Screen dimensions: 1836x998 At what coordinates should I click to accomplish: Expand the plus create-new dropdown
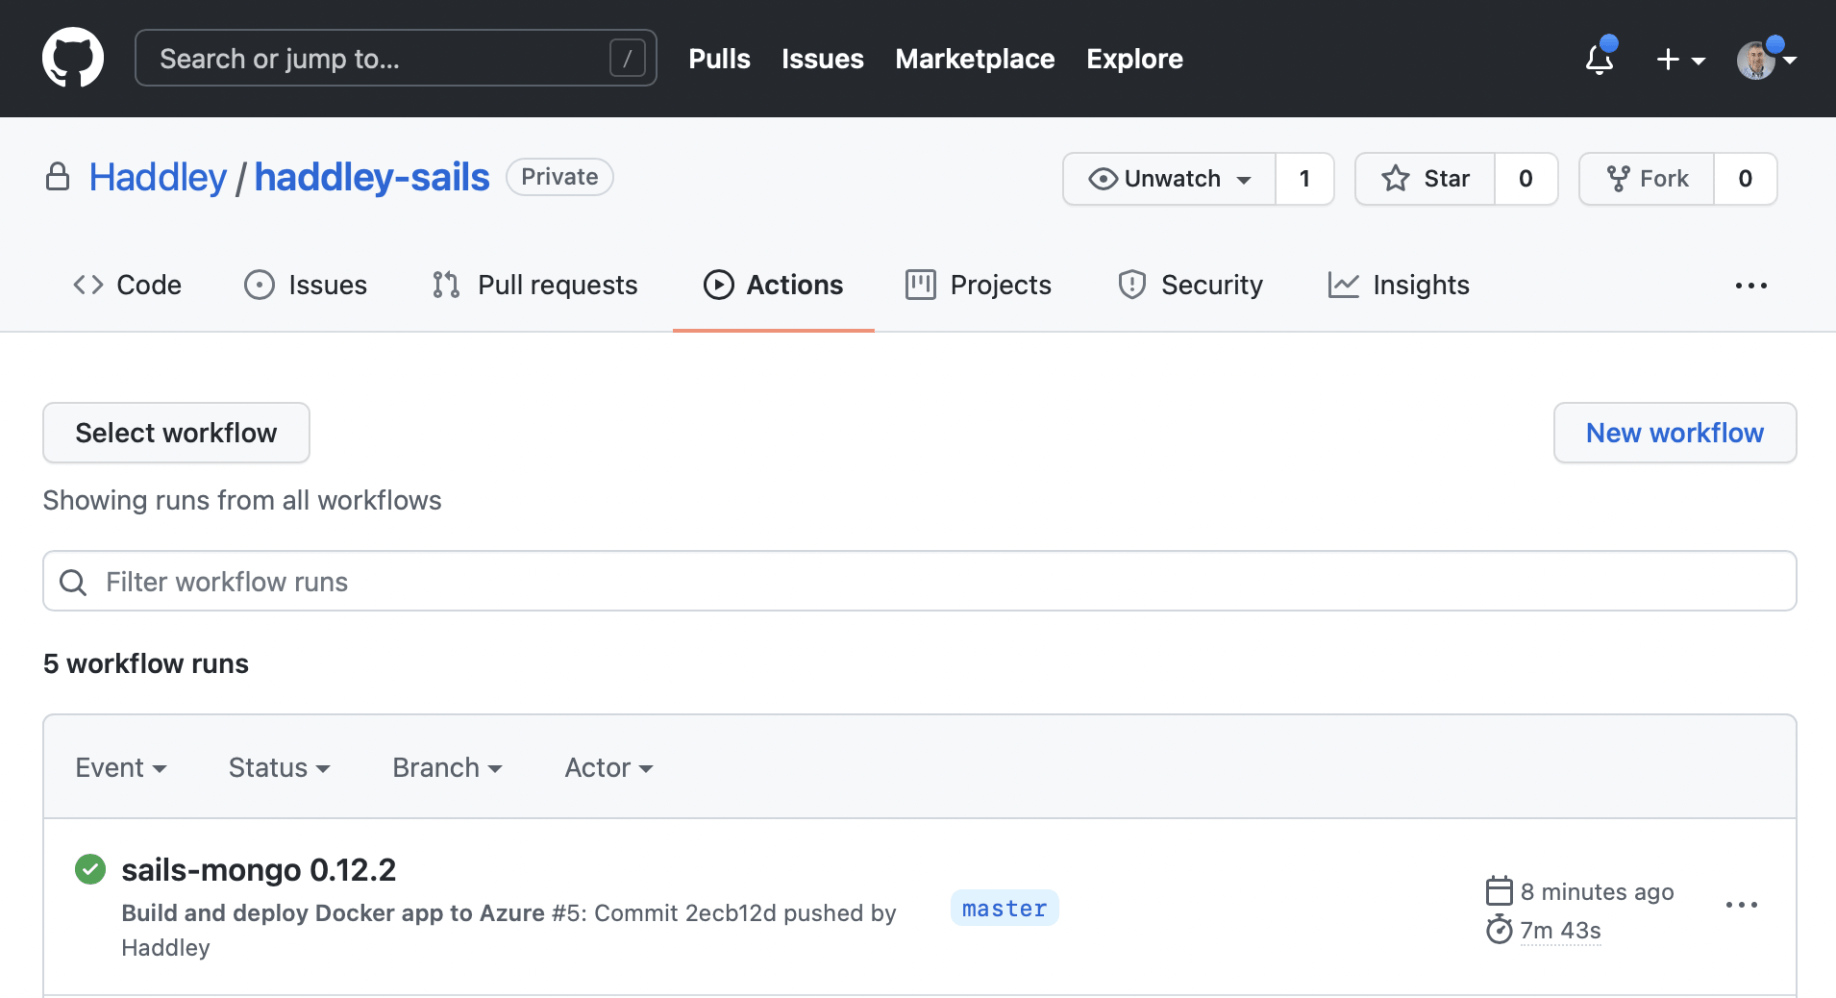pos(1679,60)
